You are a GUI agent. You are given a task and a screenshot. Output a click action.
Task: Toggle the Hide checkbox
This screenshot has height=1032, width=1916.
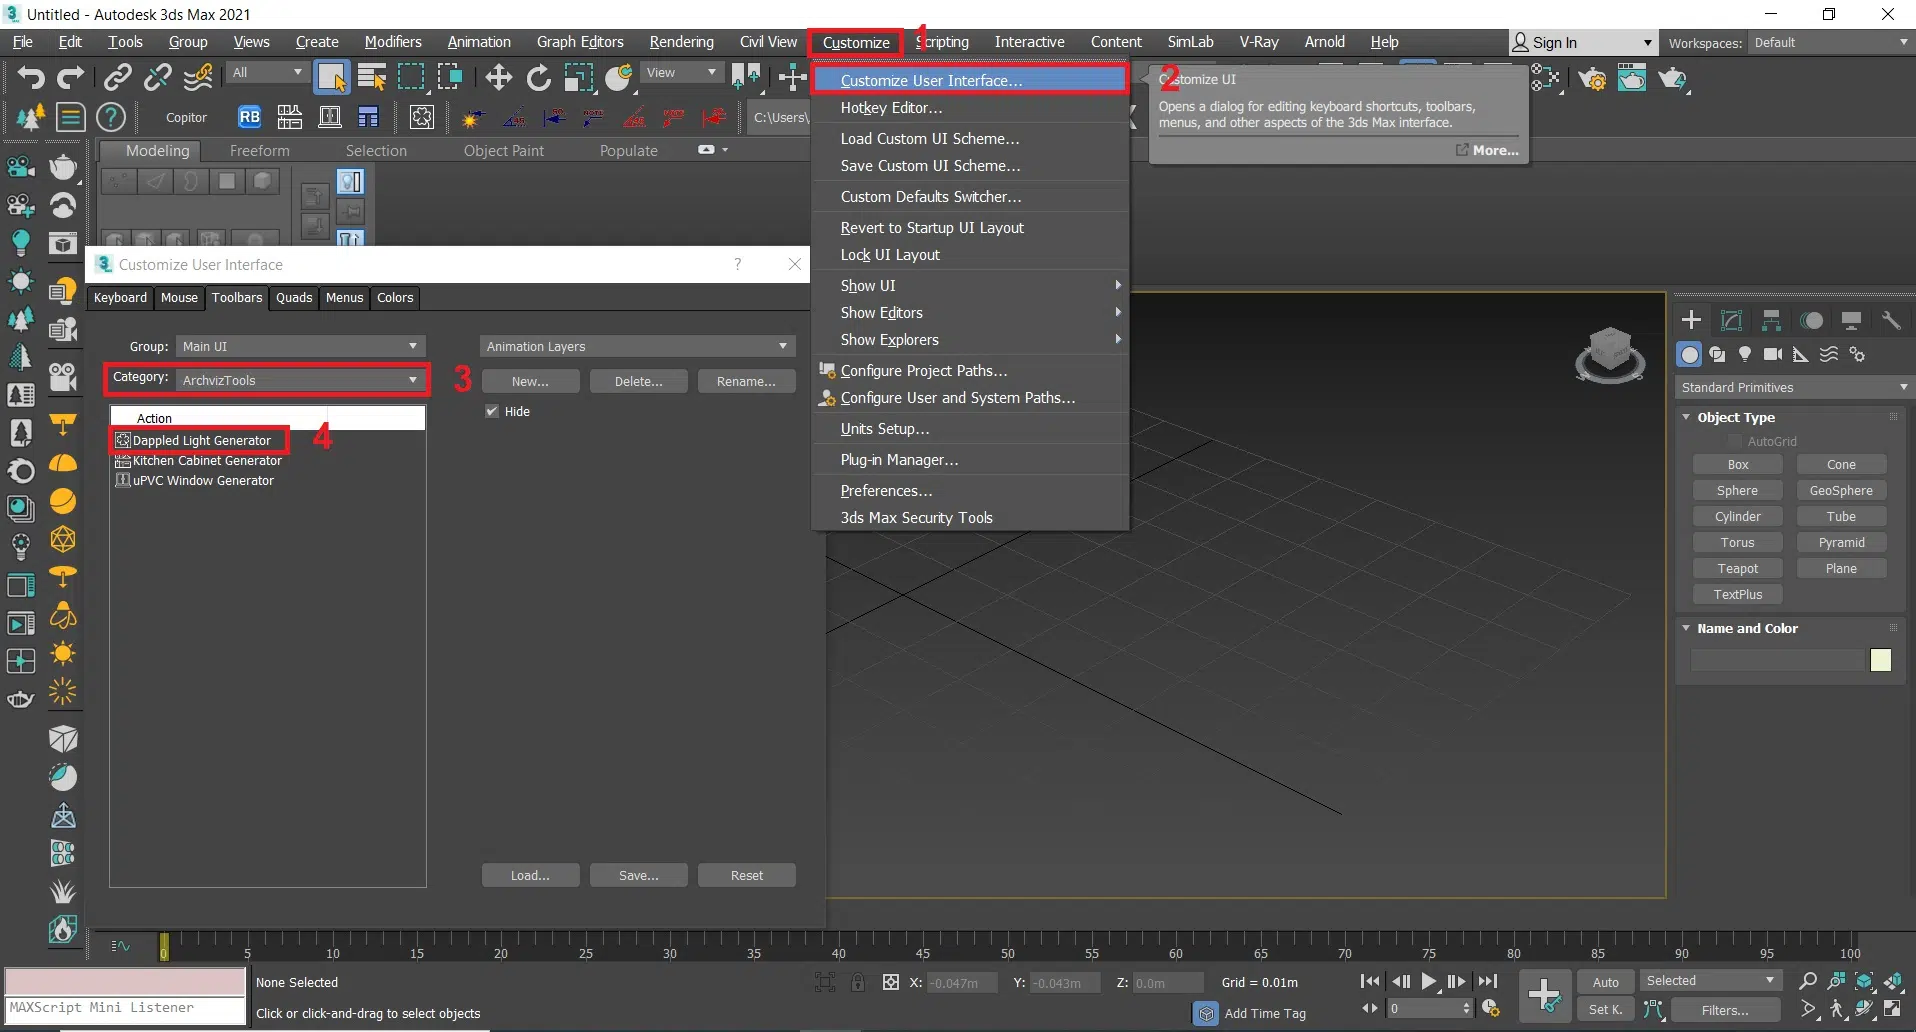[x=492, y=411]
